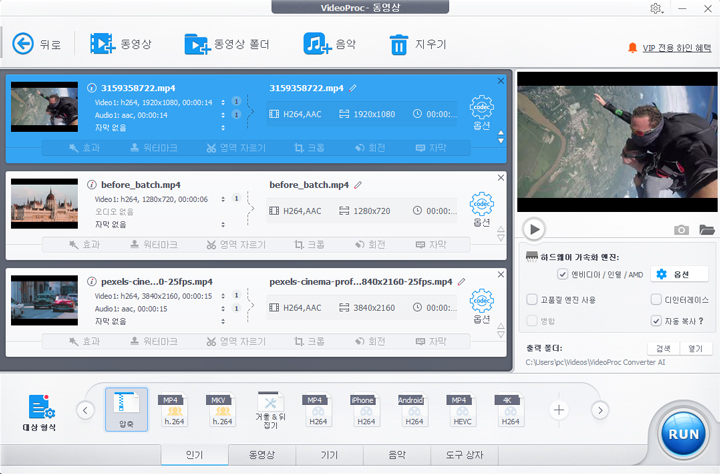Show info for before_batch.mp4
This screenshot has height=474, width=720.
pos(92,185)
